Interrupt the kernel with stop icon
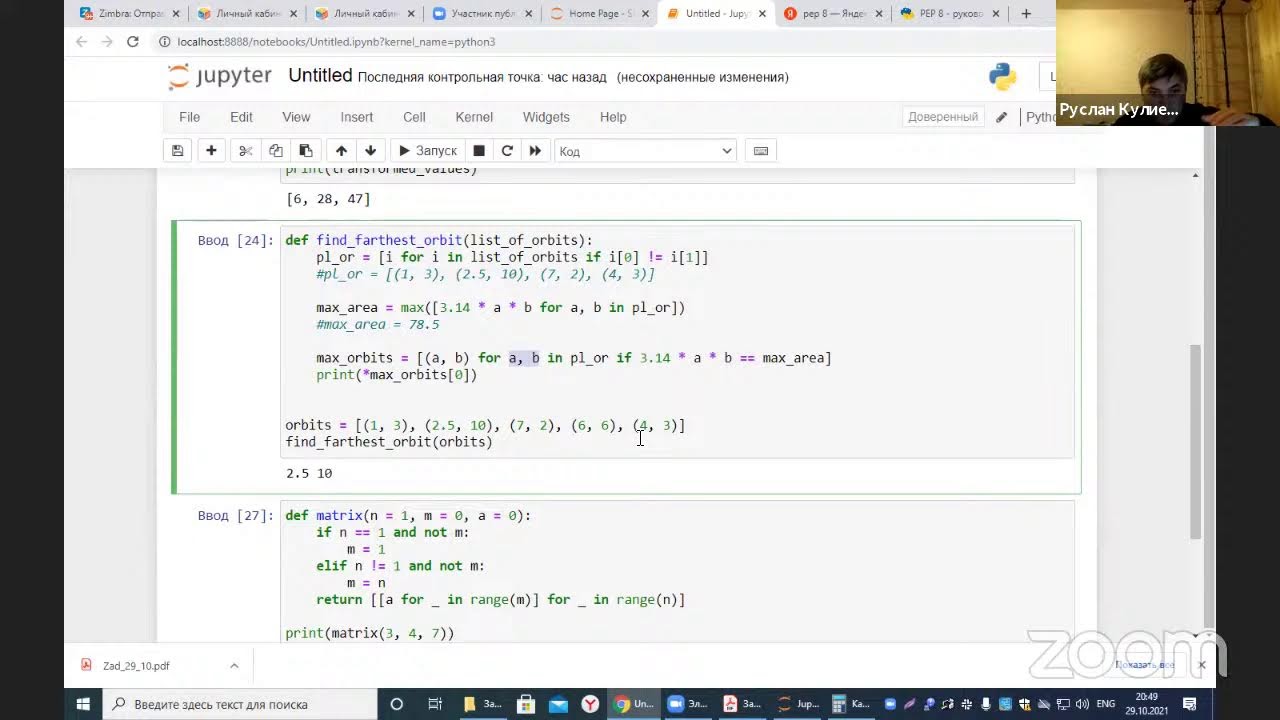 tap(479, 151)
